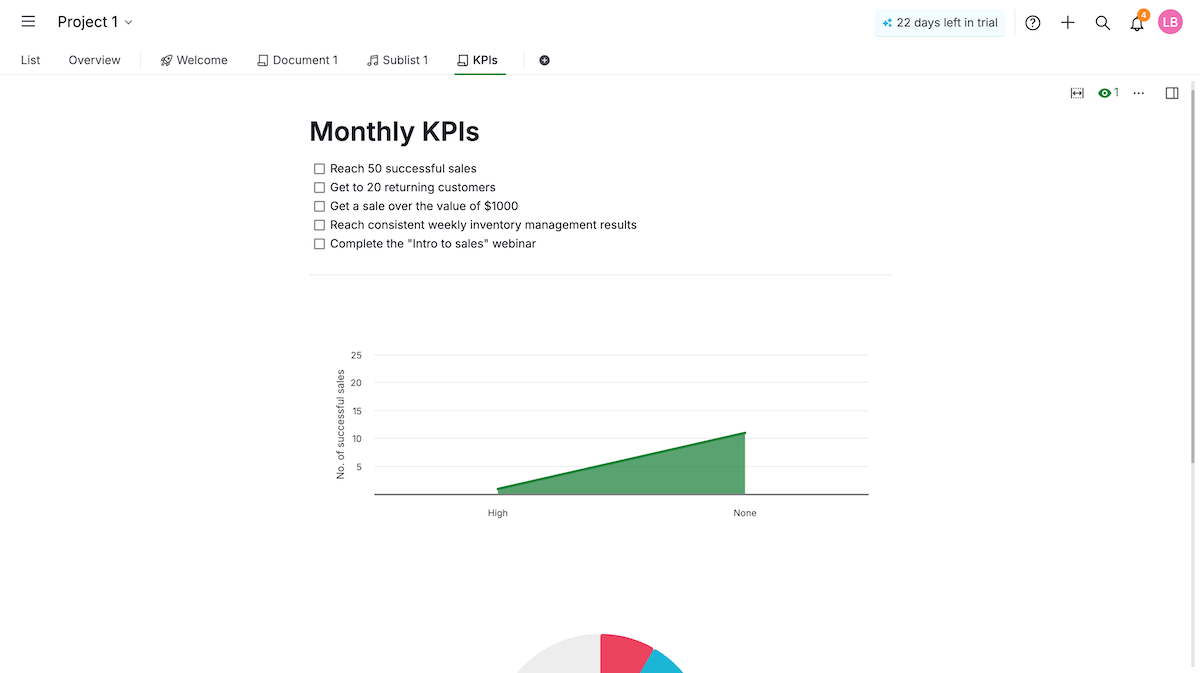
Task: Click the page width adjustment icon
Action: click(1076, 92)
